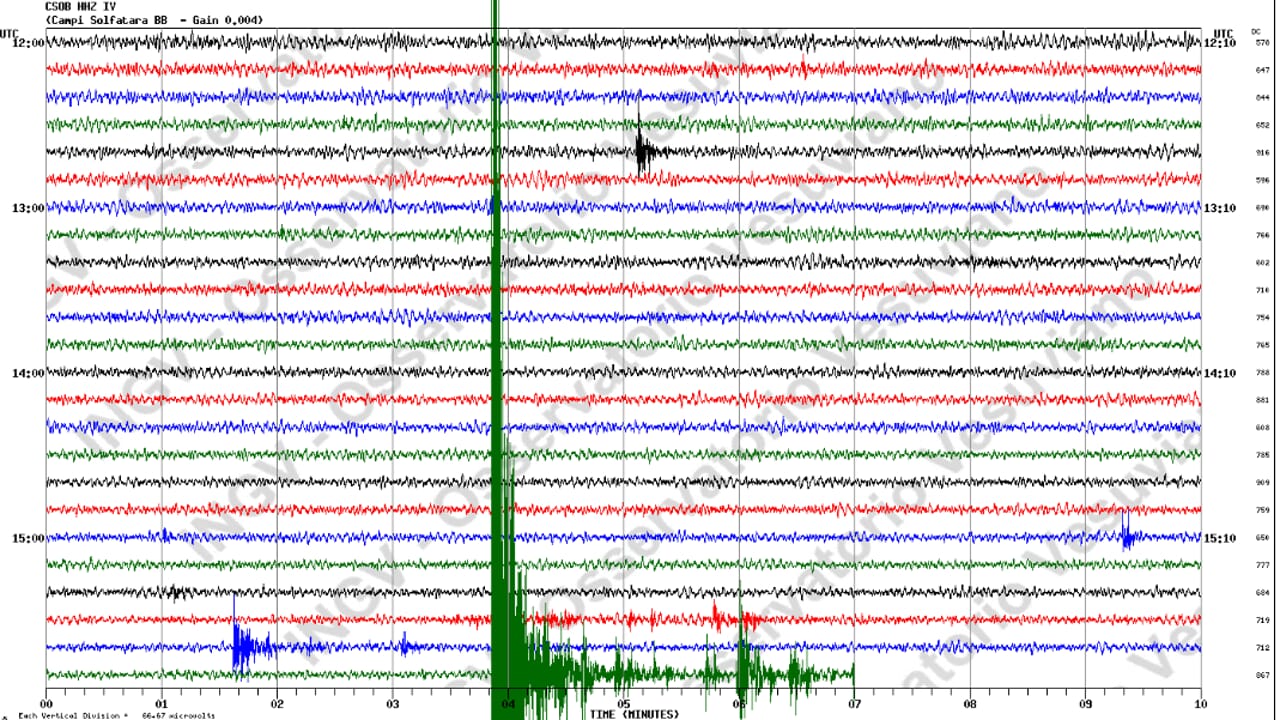The width and height of the screenshot is (1280, 720).
Task: Click the DC value 788
Action: click(1262, 373)
